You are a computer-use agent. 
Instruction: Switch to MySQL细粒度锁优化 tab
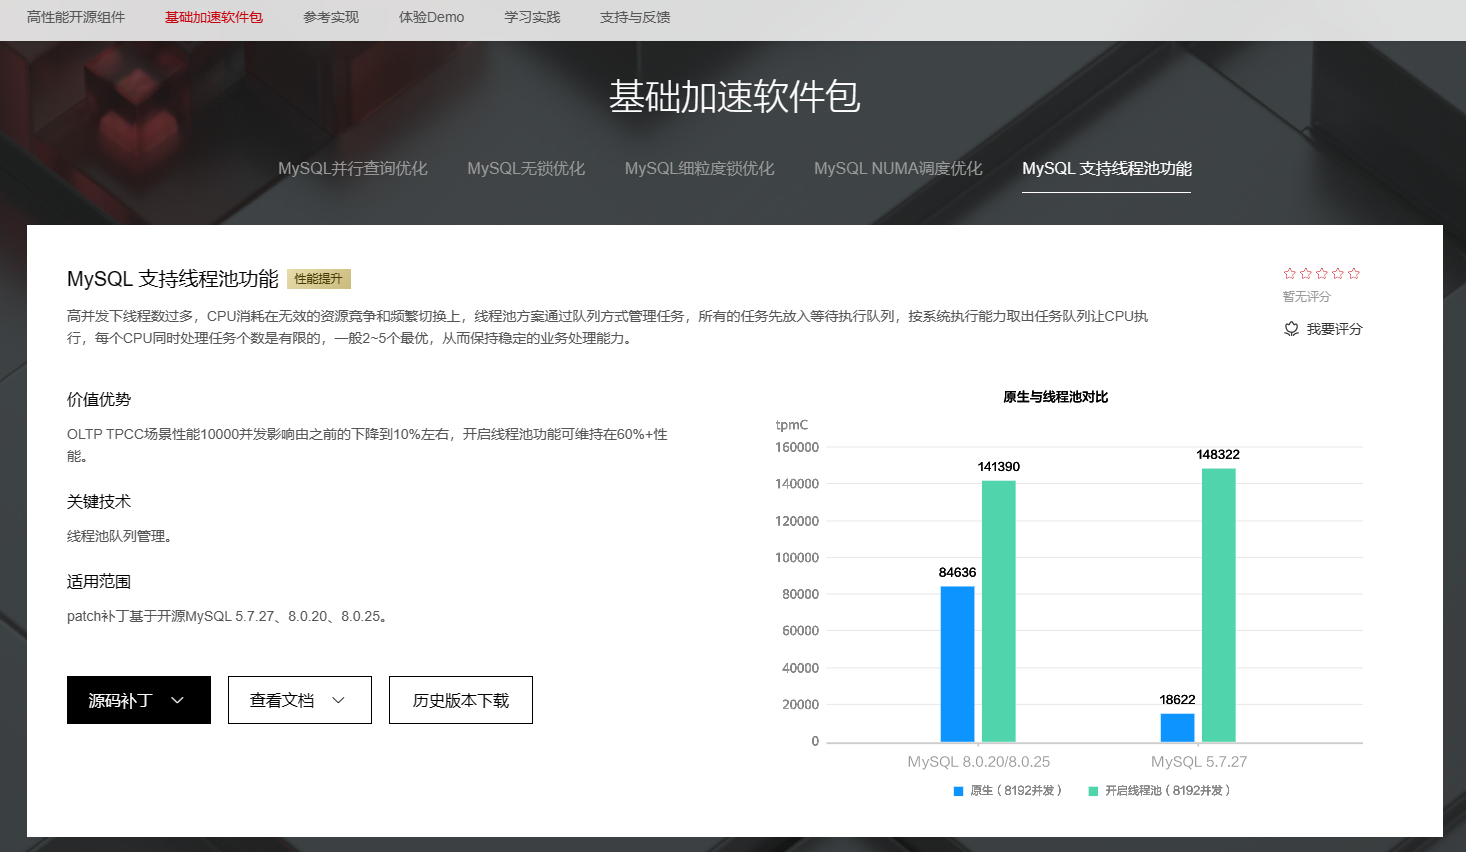tap(700, 168)
